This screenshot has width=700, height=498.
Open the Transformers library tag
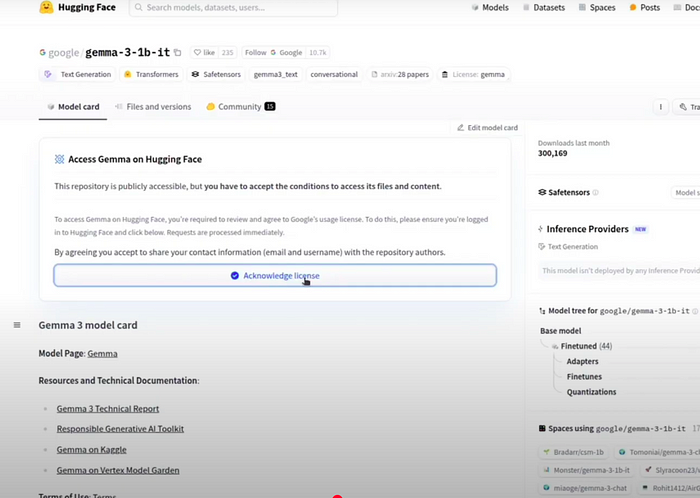click(151, 75)
